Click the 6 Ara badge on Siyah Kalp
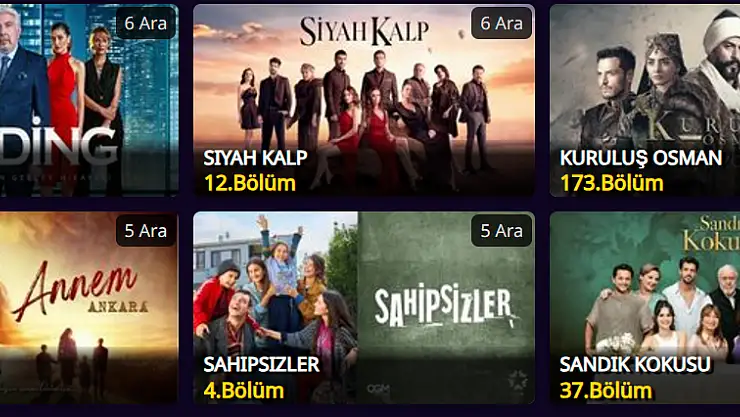 click(x=502, y=23)
